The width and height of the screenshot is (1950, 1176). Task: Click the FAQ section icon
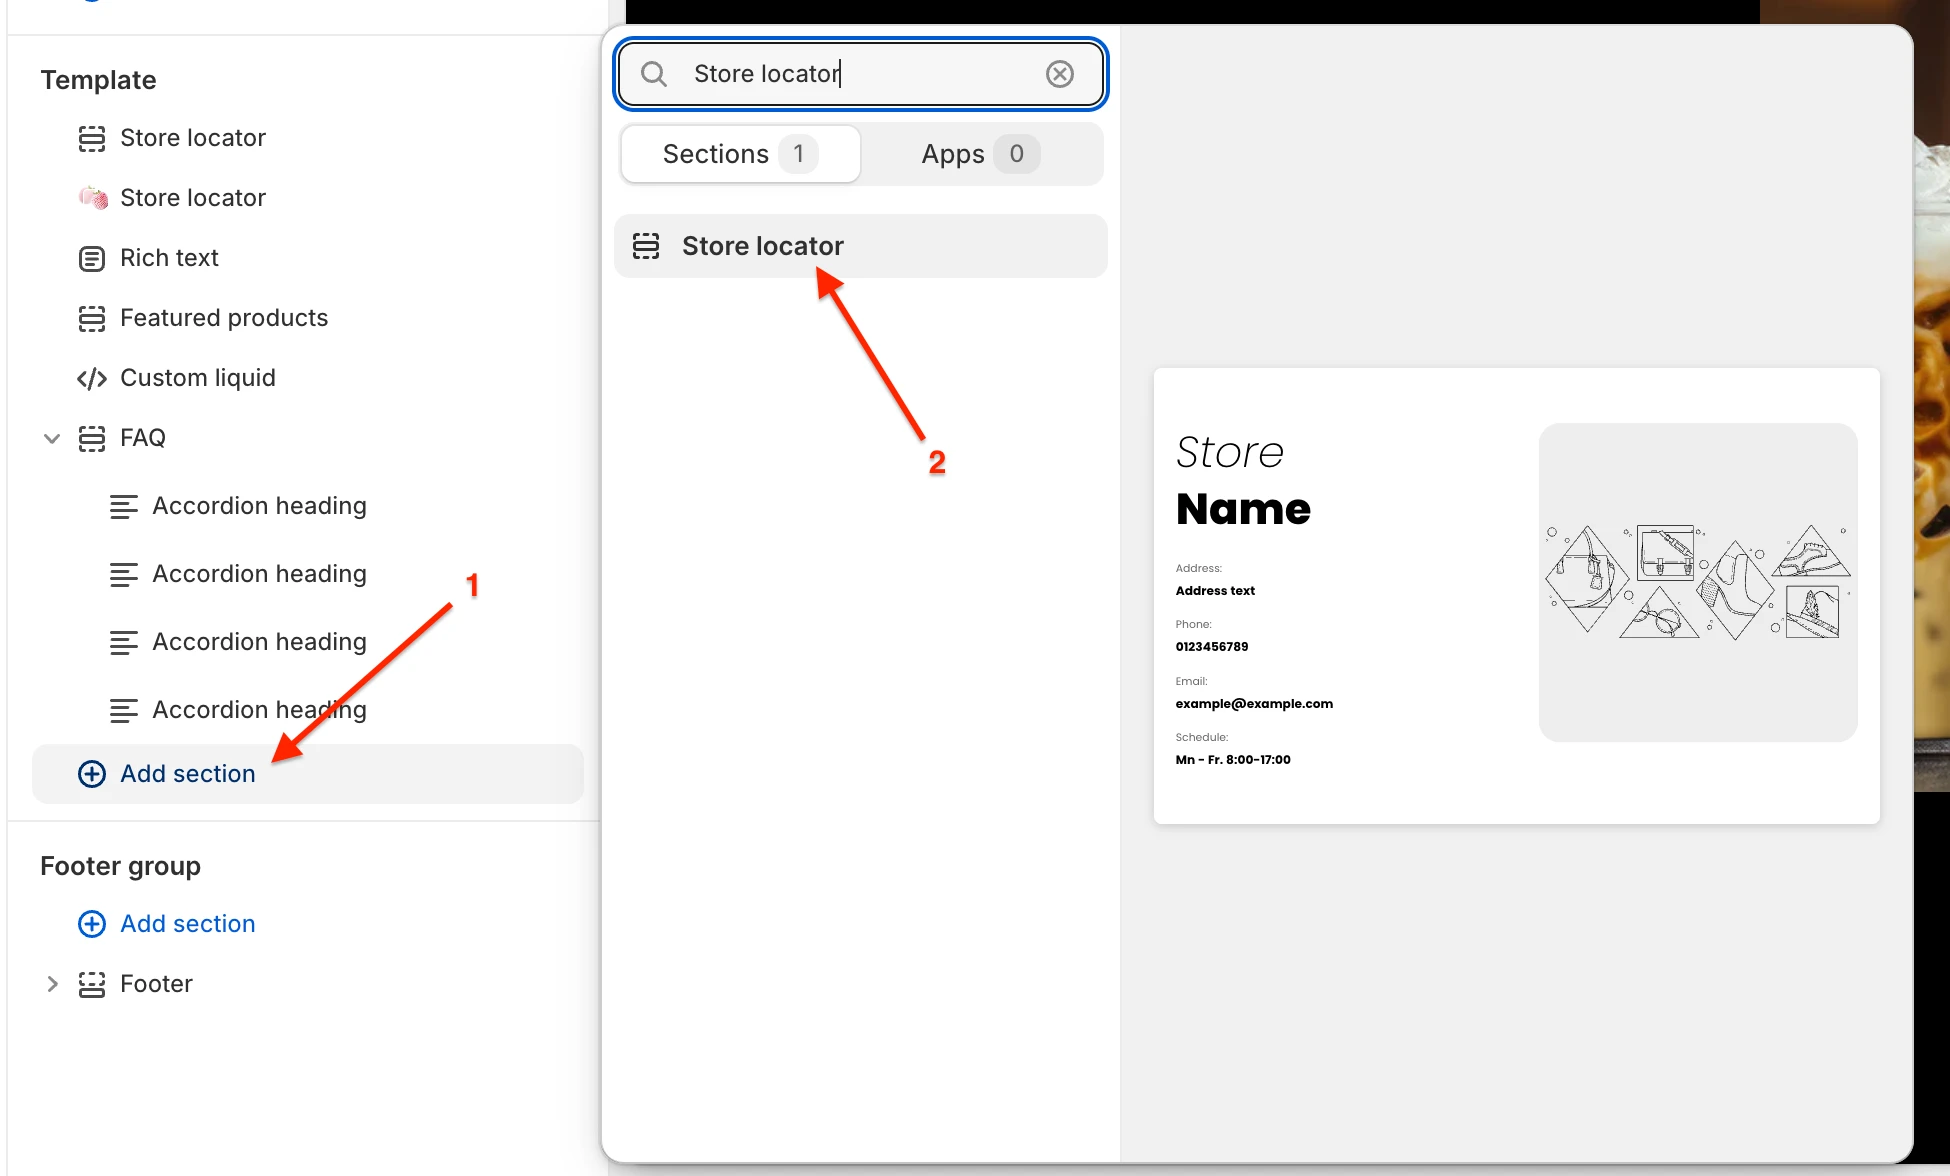pos(92,438)
